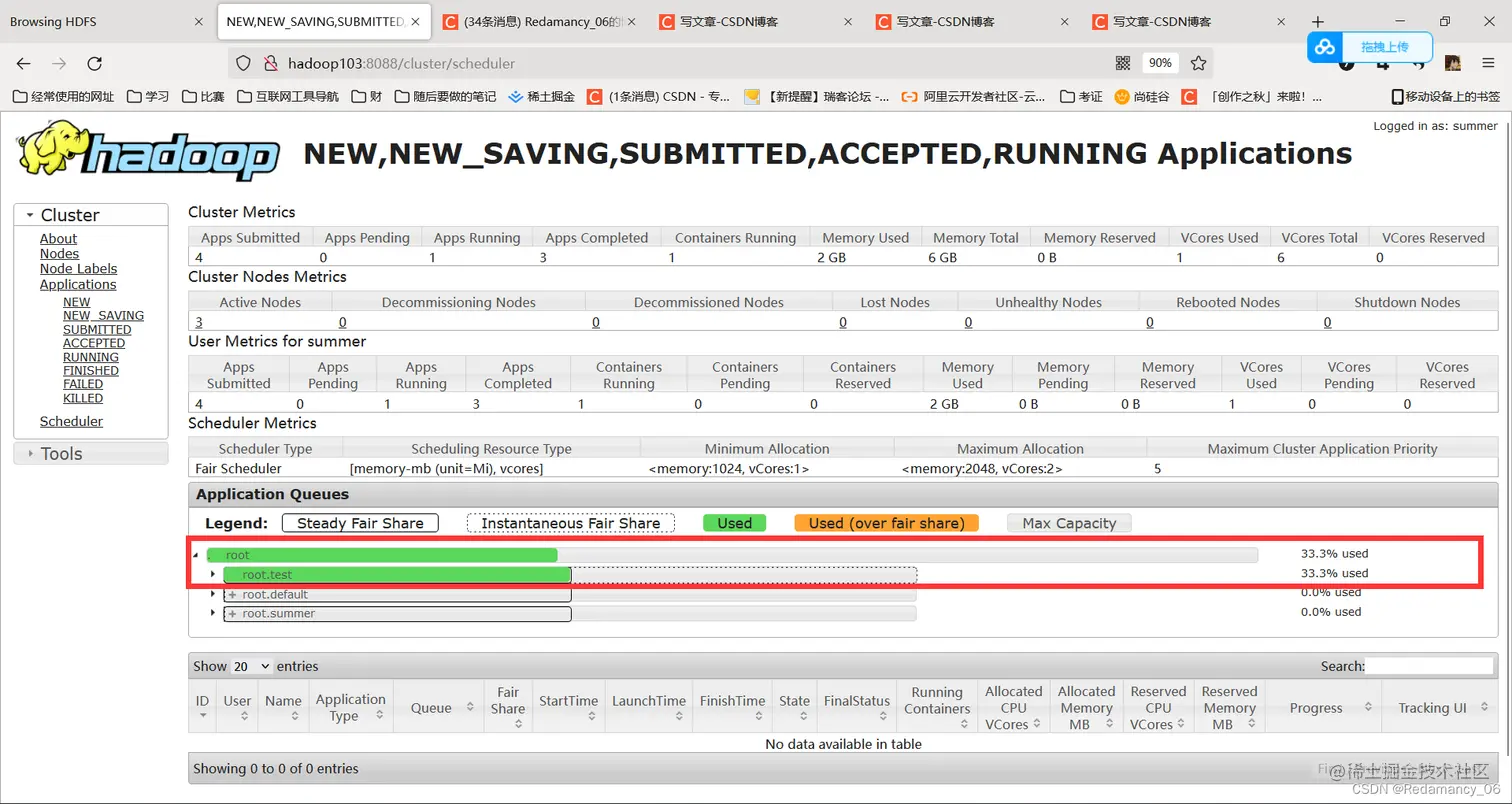The width and height of the screenshot is (1512, 804).
Task: Go back using the browser back arrow
Action: [x=24, y=63]
